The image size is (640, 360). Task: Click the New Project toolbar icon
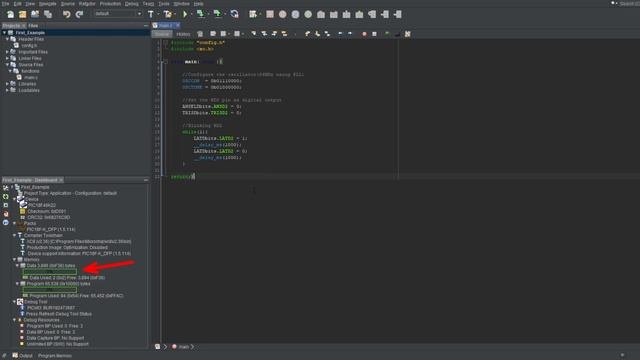tap(22, 14)
